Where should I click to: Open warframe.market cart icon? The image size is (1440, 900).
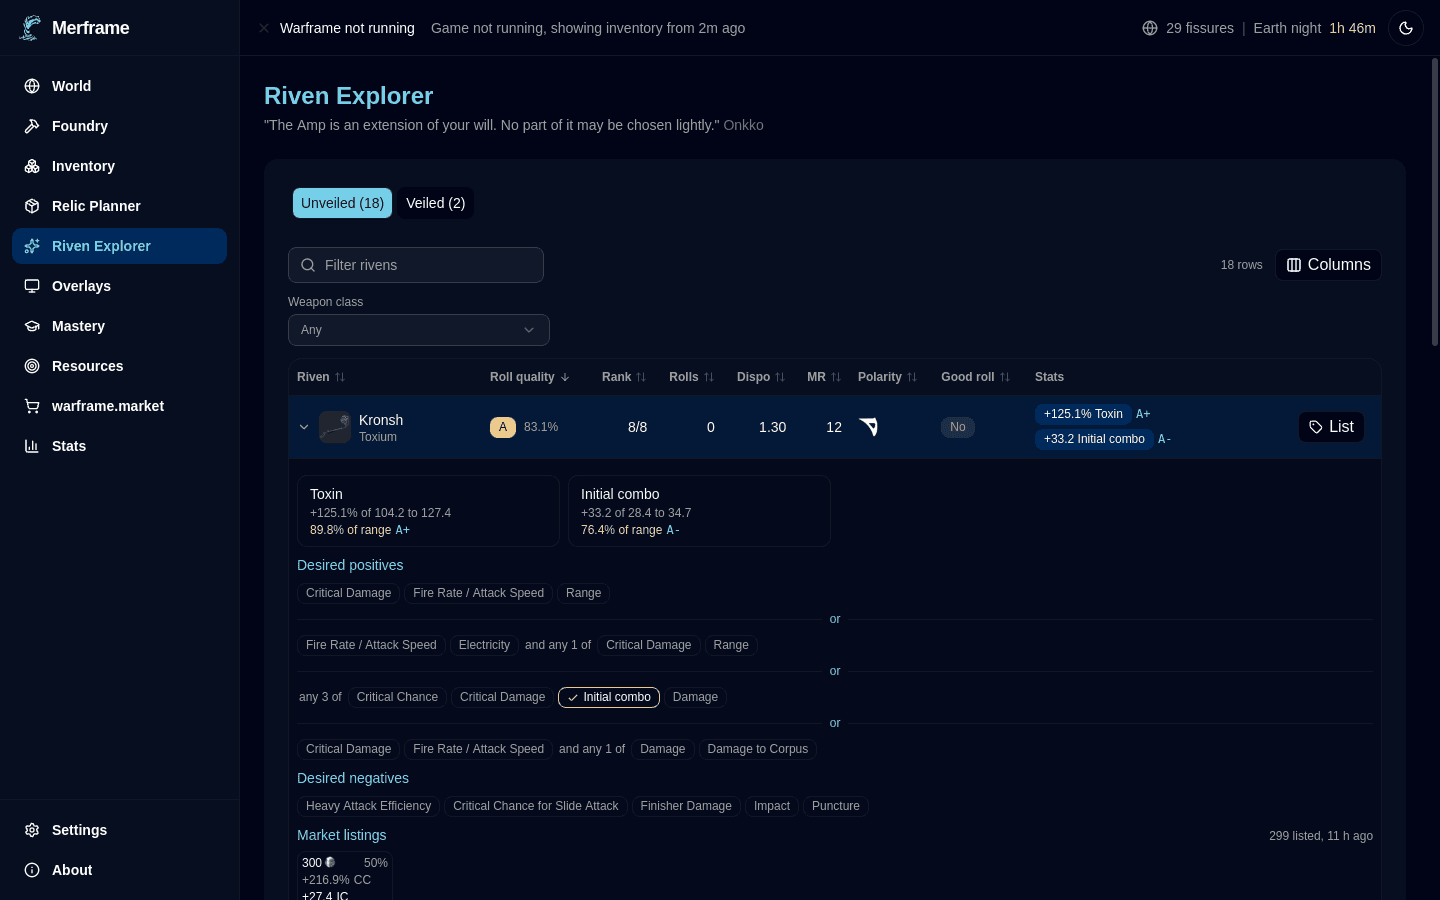[x=32, y=406]
